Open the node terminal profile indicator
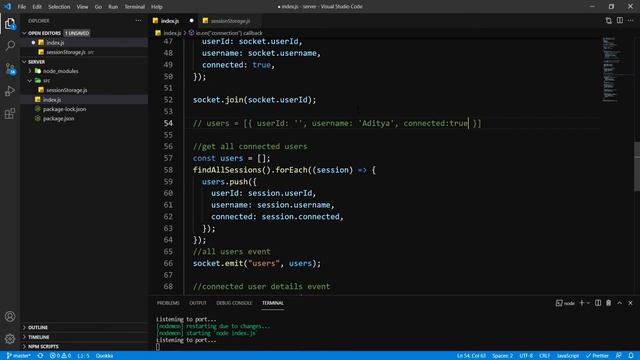The image size is (640, 360). click(565, 303)
